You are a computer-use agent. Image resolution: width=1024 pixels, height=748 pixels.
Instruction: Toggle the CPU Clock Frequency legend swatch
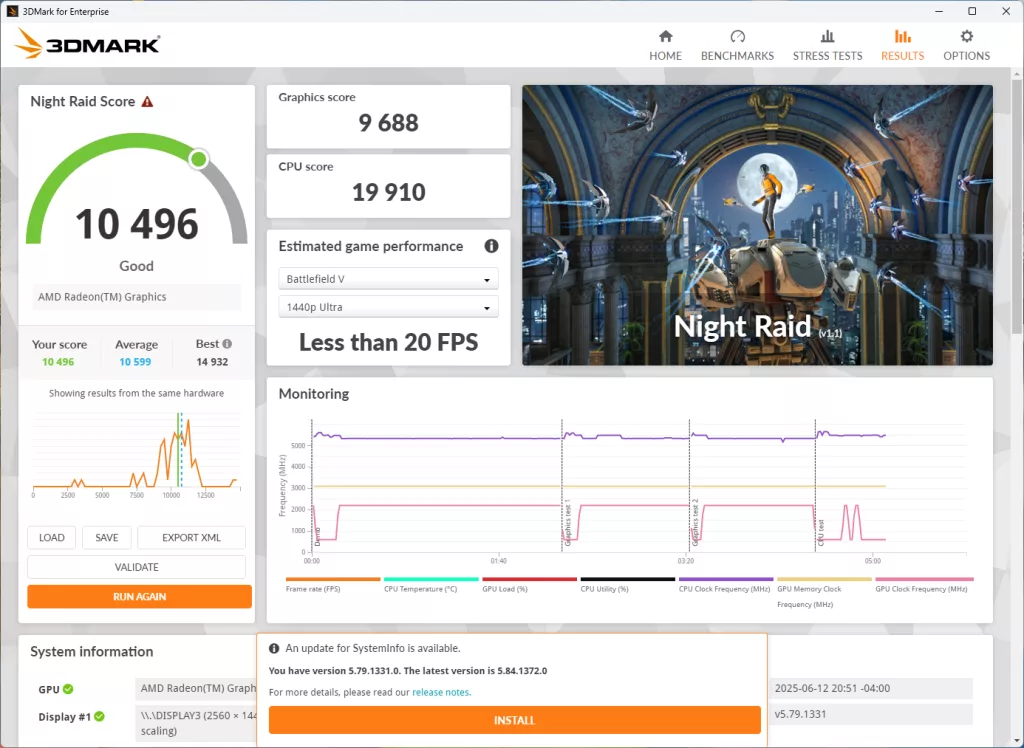[x=726, y=579]
